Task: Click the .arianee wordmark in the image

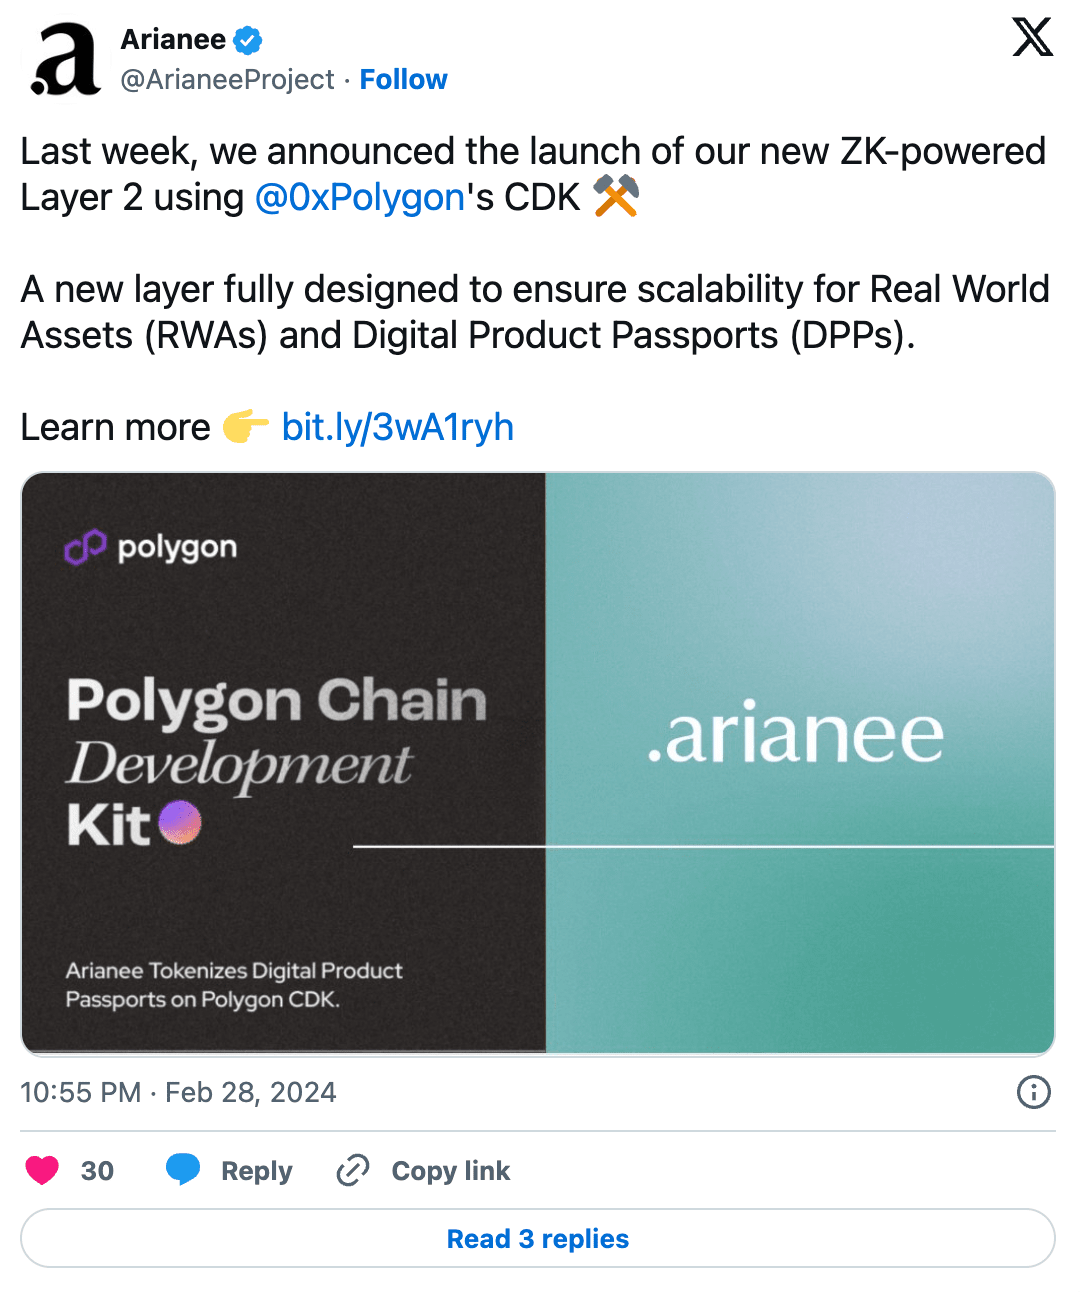Action: point(796,735)
